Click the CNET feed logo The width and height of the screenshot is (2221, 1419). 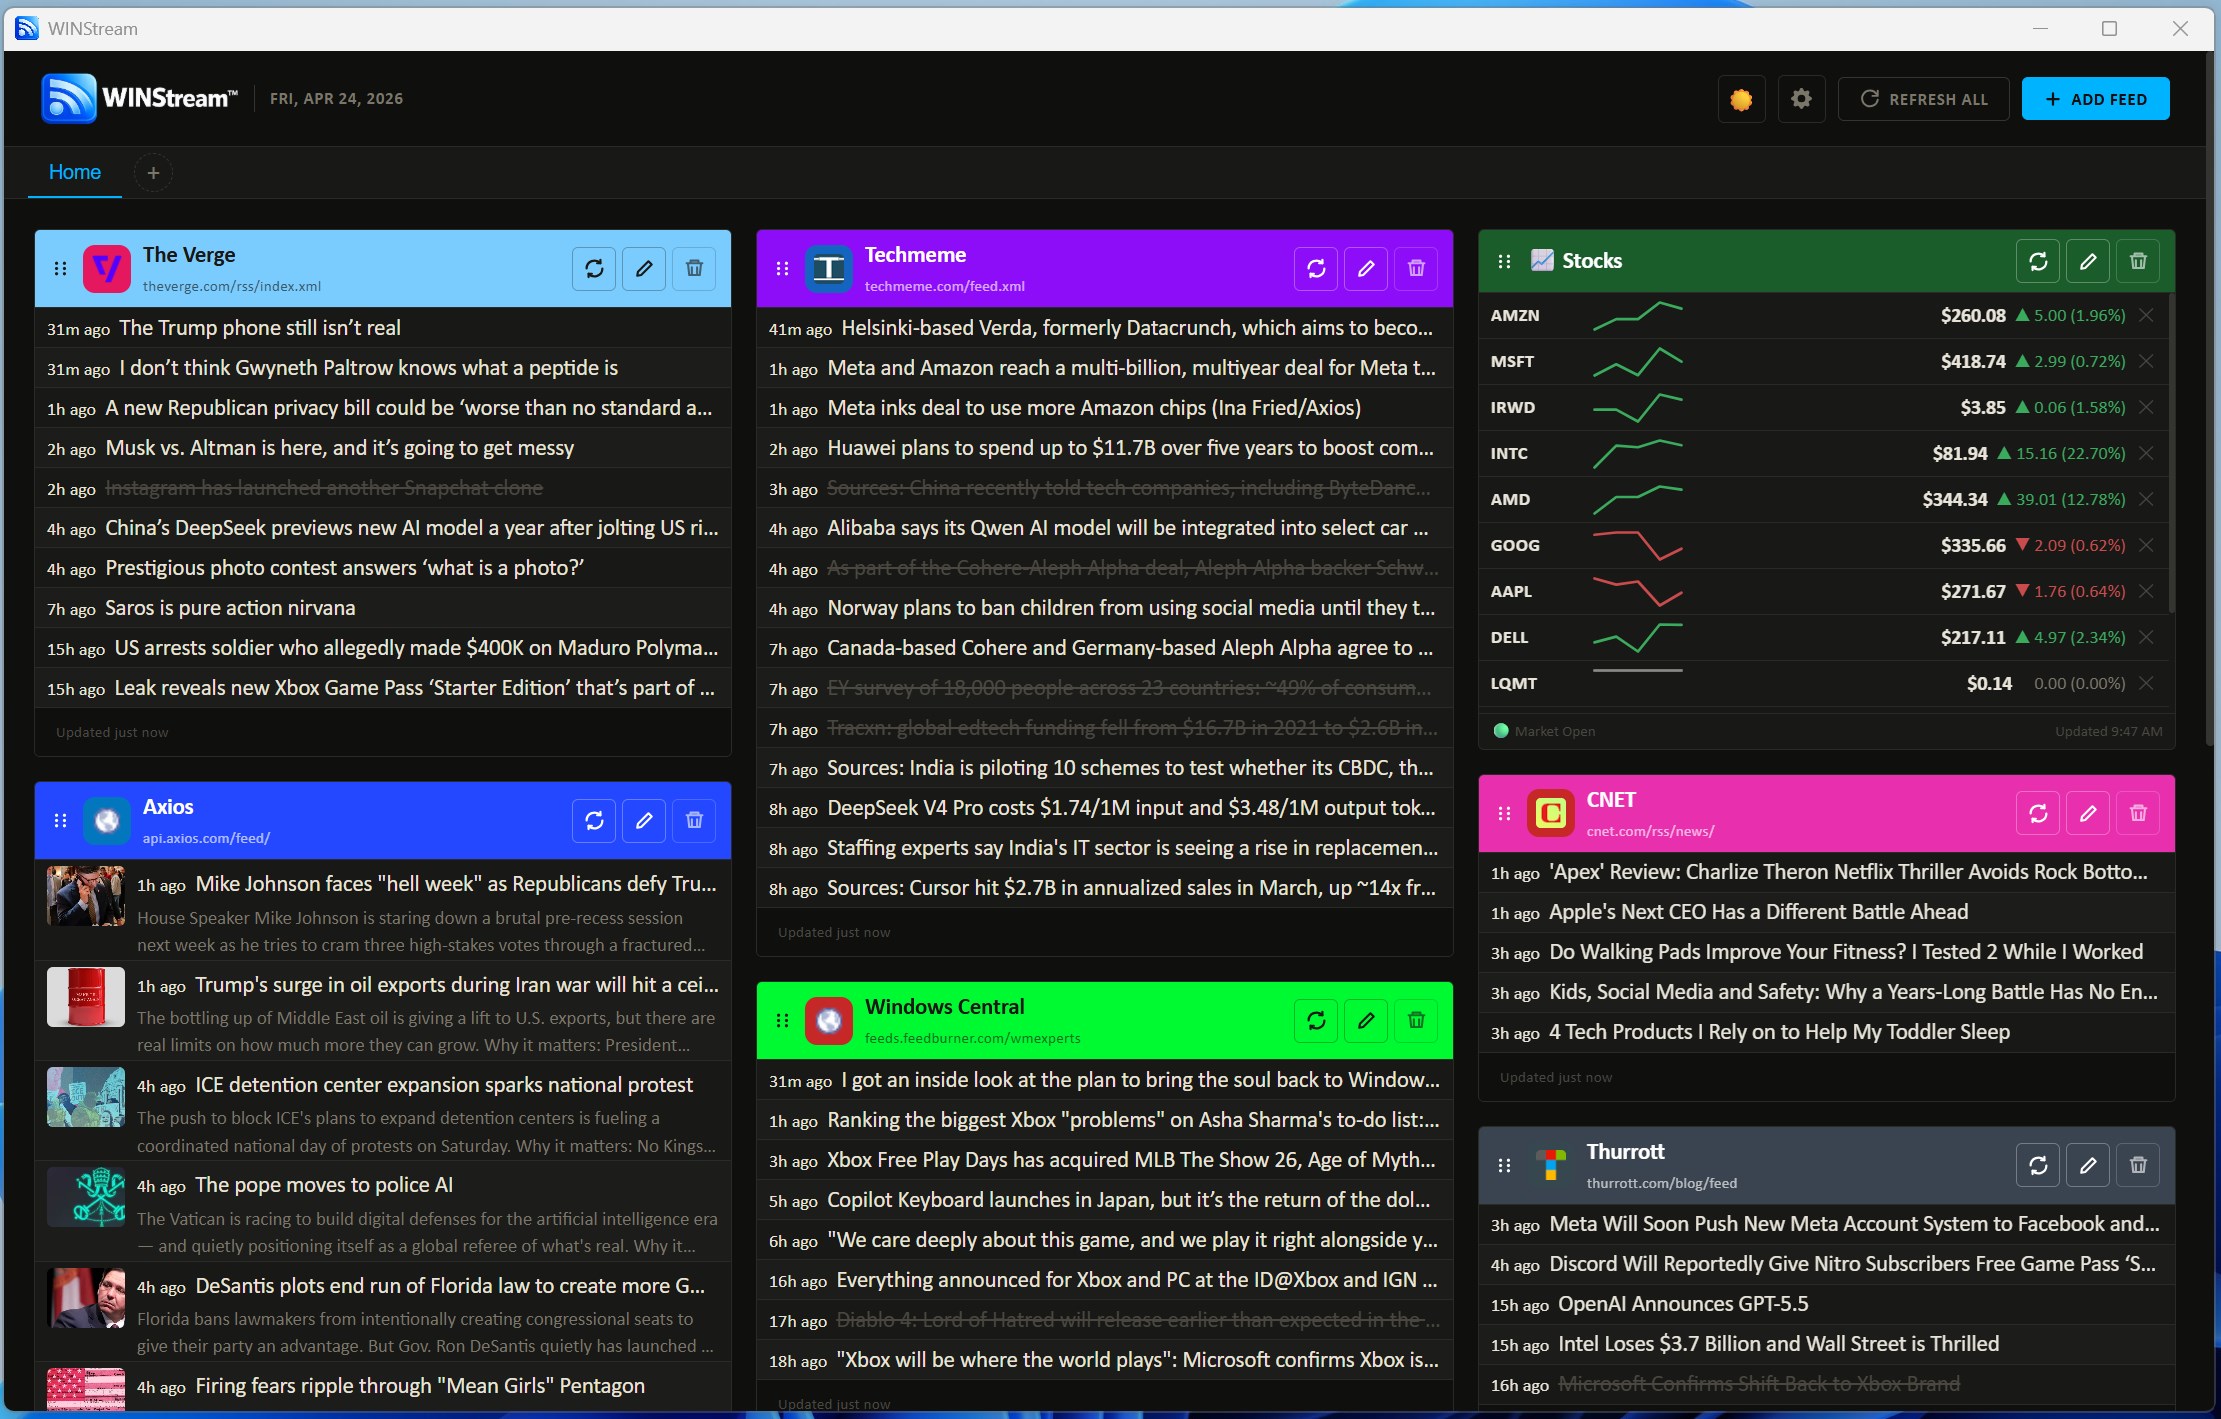[1551, 813]
